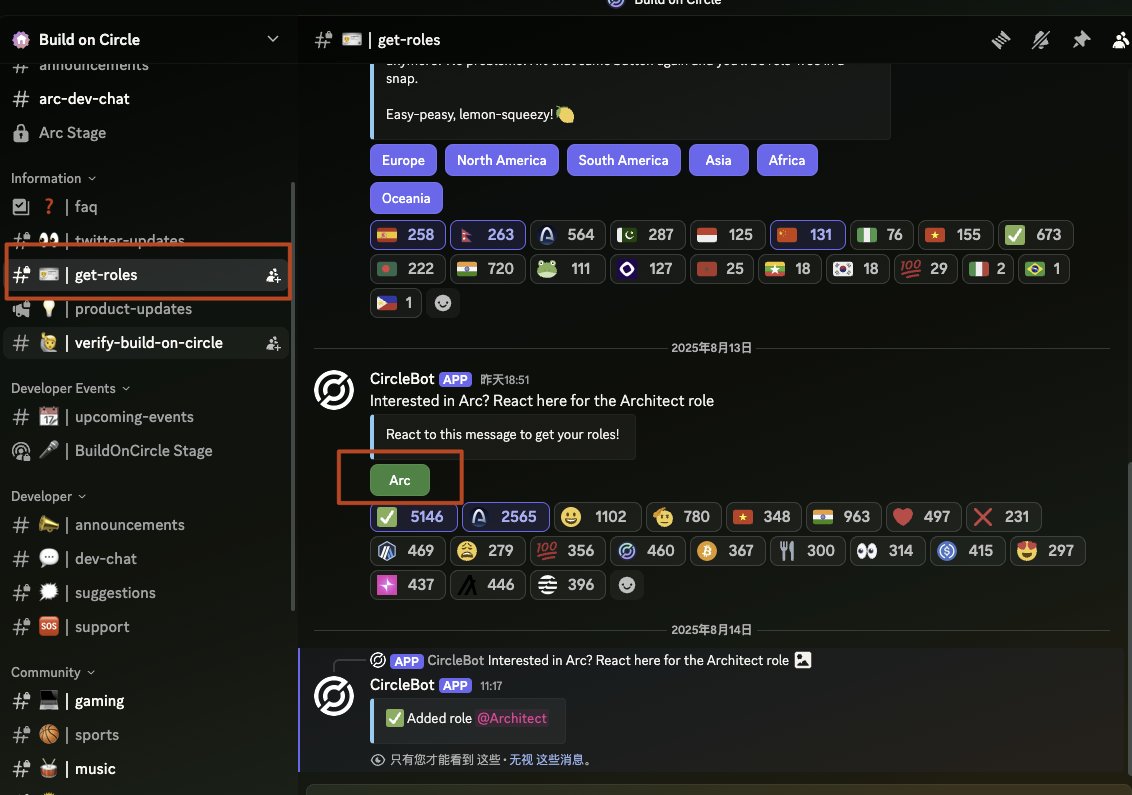Toggle India flag reaction with 720
This screenshot has width=1132, height=795.
point(487,269)
